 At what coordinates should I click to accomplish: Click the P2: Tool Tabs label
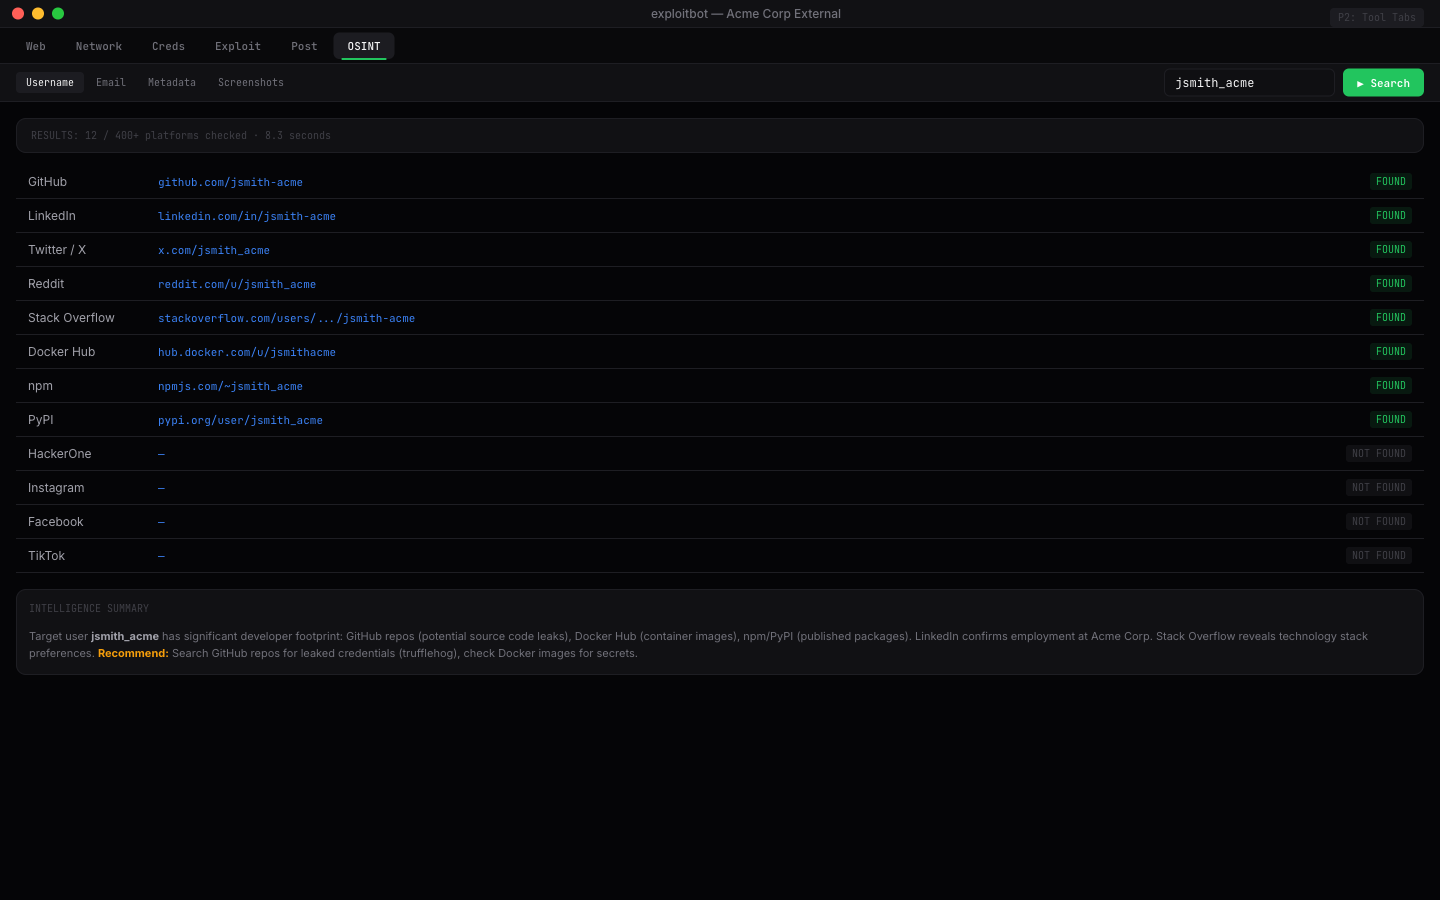[x=1376, y=17]
